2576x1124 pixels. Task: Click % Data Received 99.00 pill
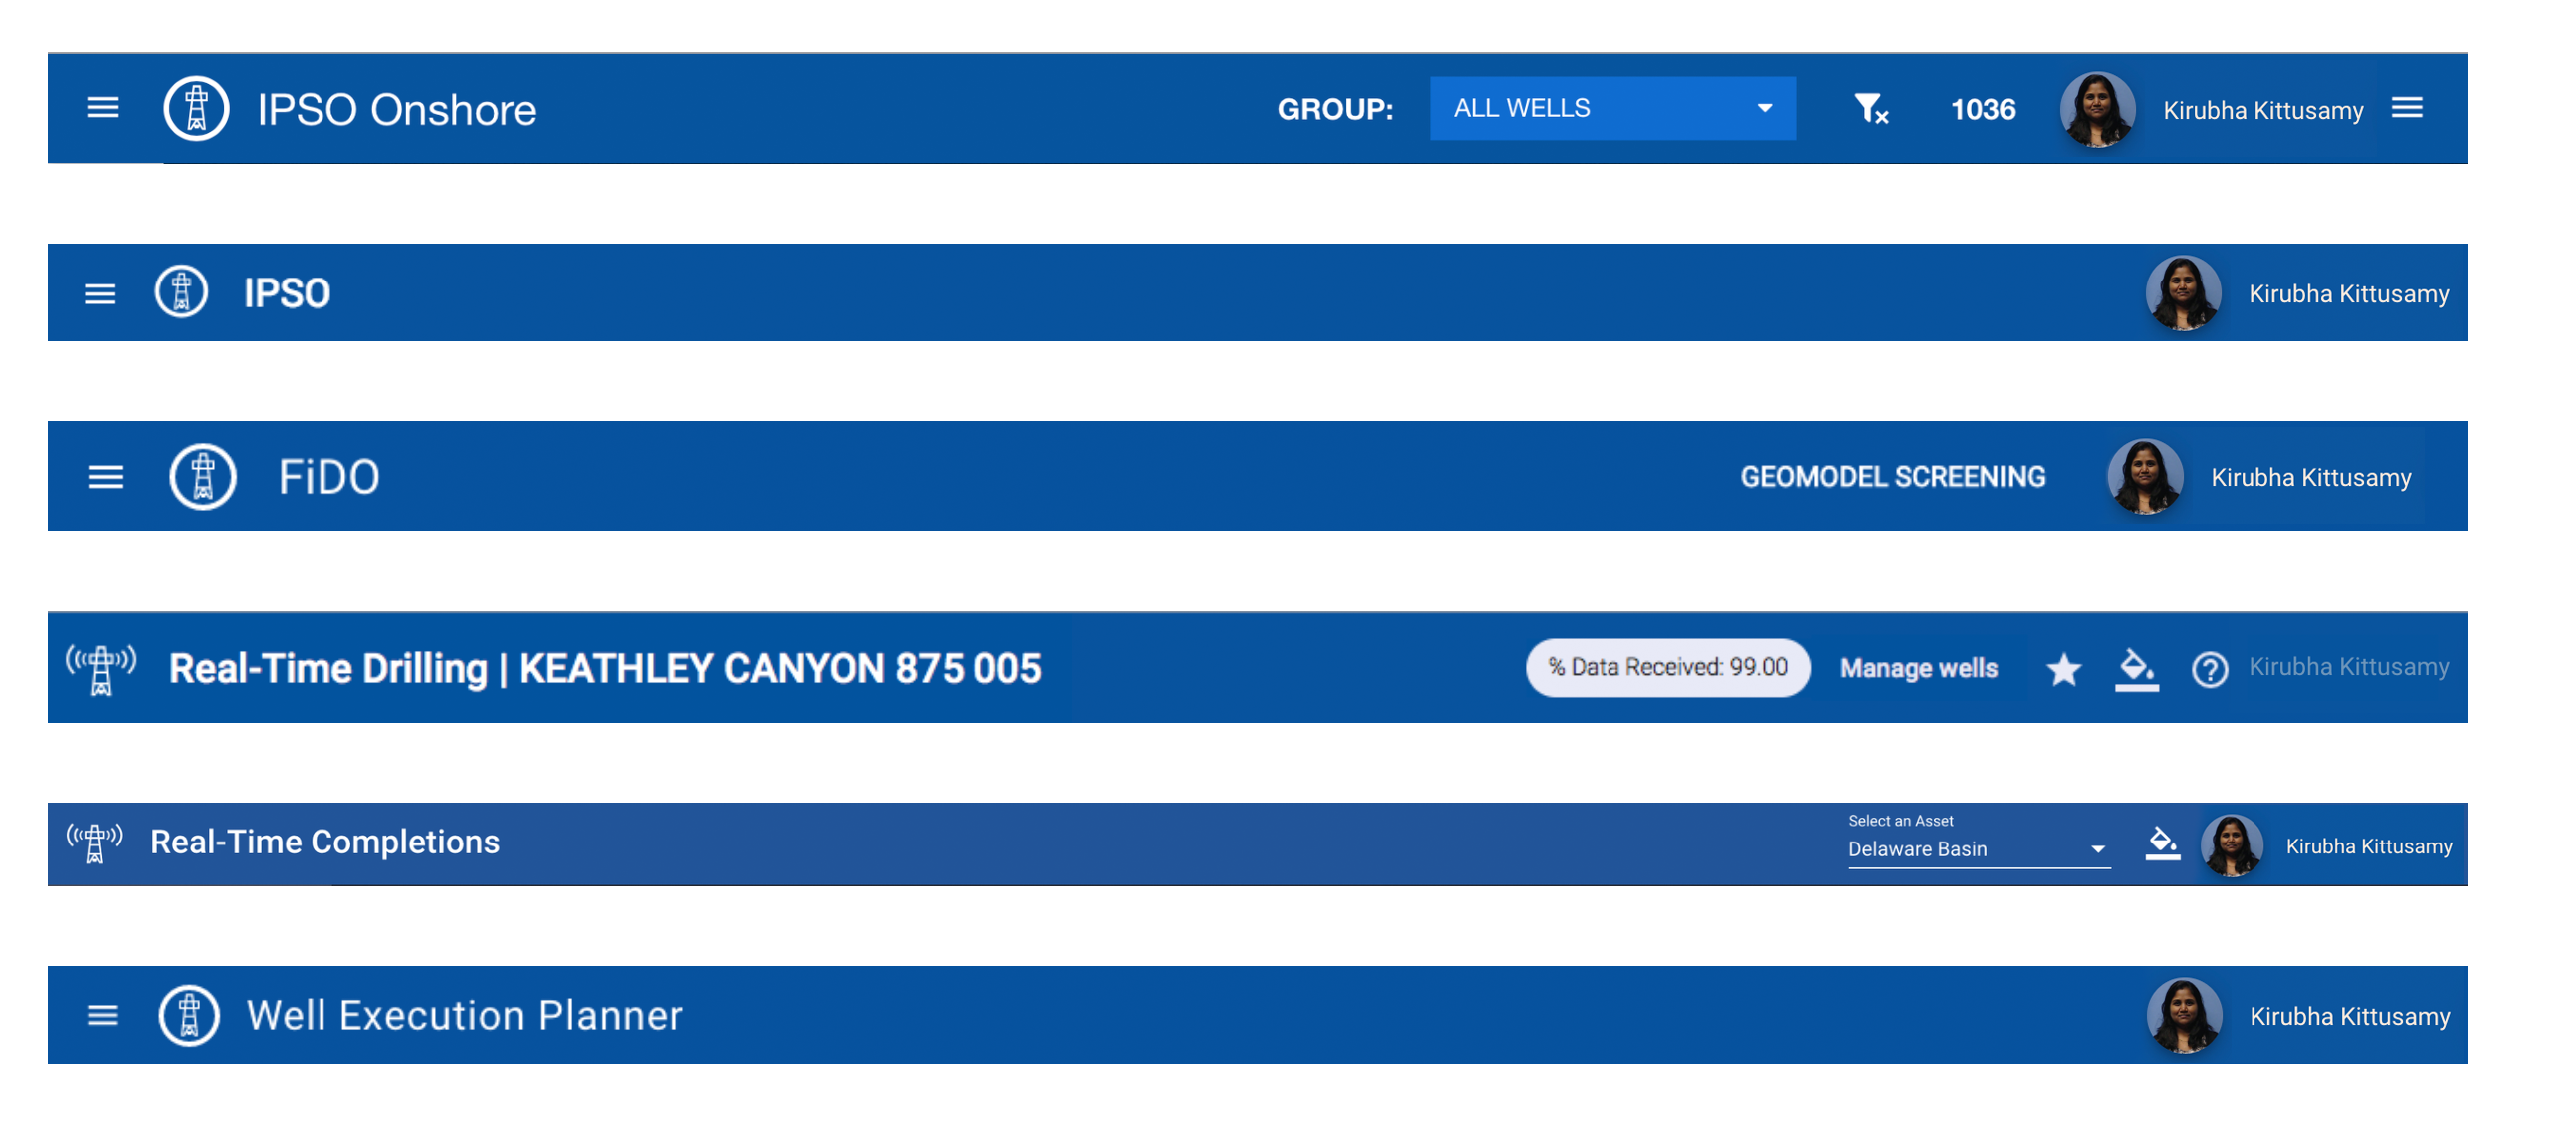click(1667, 667)
